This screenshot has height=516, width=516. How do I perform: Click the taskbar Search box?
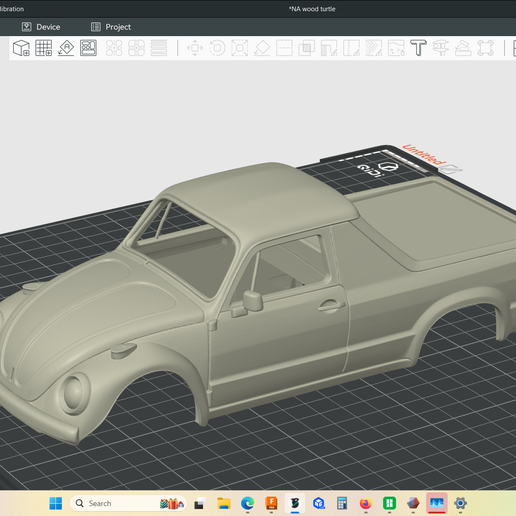[128, 503]
